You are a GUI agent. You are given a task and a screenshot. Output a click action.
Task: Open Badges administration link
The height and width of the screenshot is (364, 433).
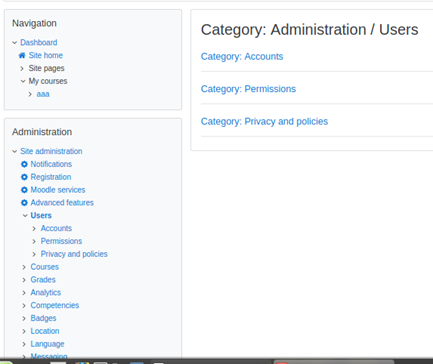(43, 318)
